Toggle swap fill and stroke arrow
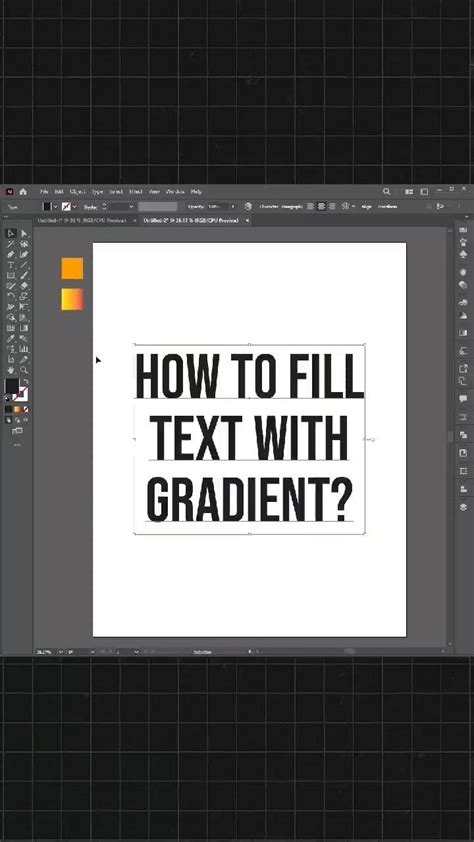The height and width of the screenshot is (842, 474). (26, 381)
